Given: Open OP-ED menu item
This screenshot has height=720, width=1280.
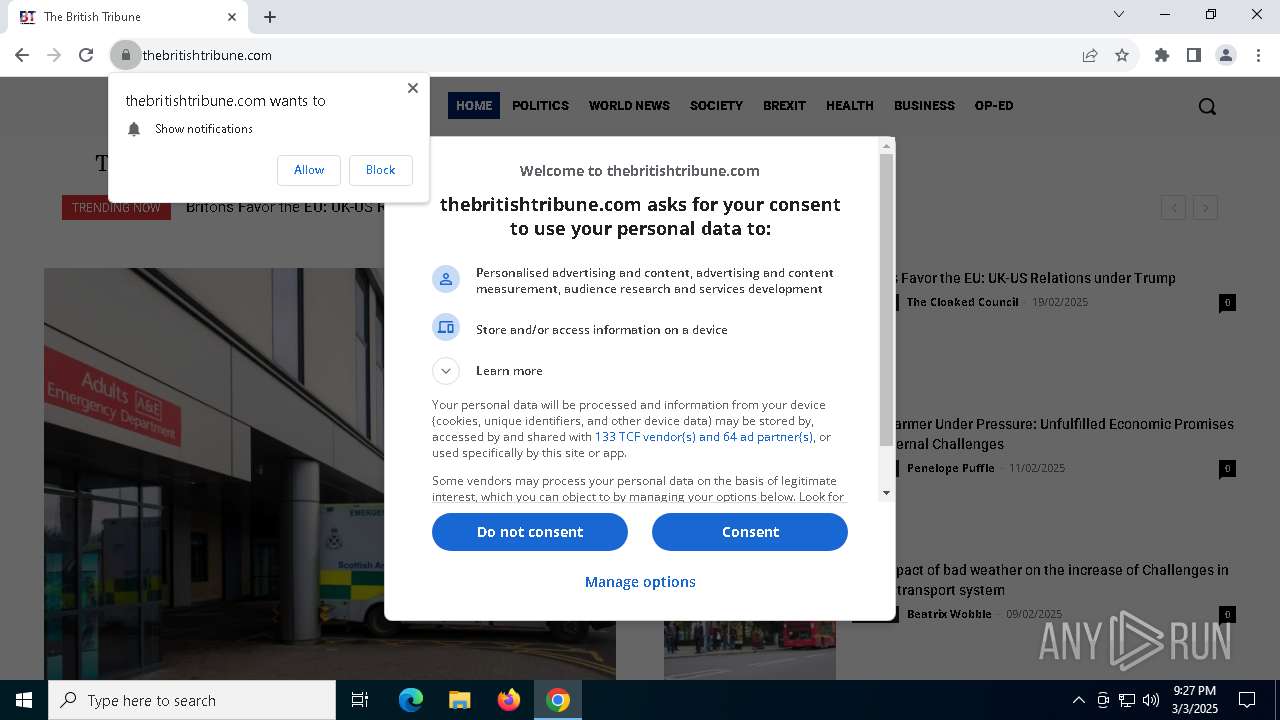Looking at the screenshot, I should click(994, 105).
